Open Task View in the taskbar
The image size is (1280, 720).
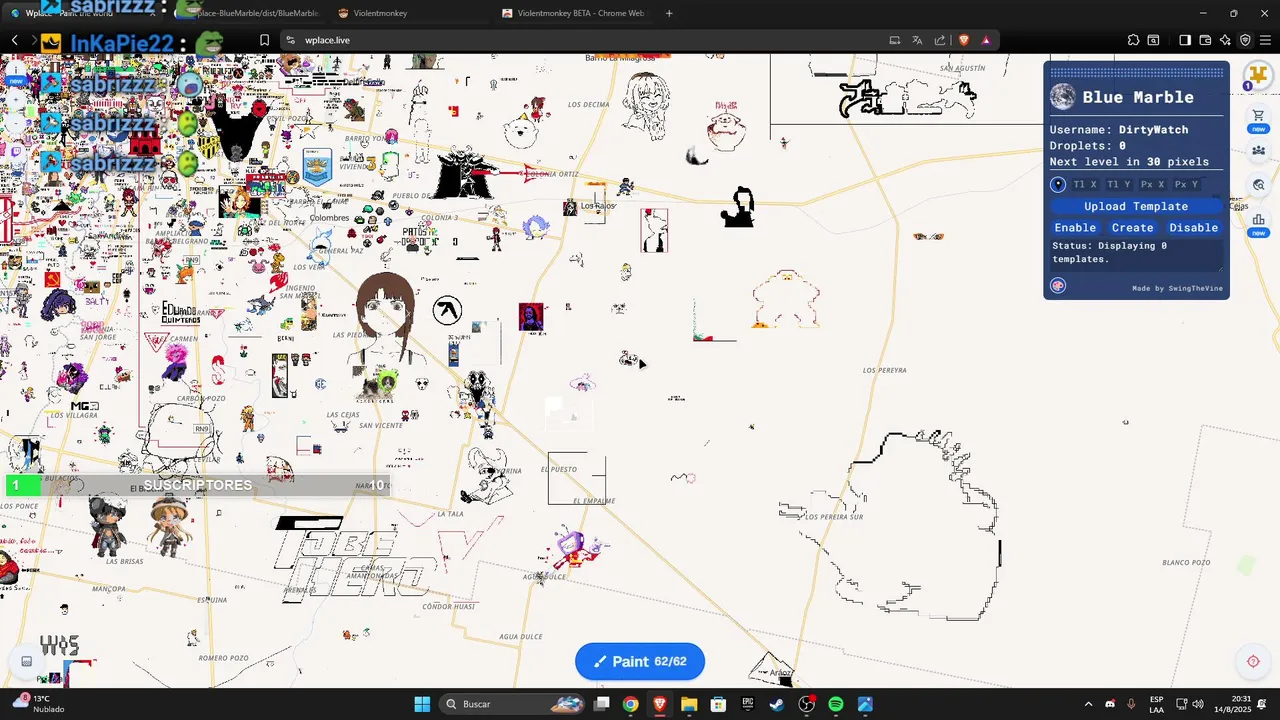click(x=601, y=704)
